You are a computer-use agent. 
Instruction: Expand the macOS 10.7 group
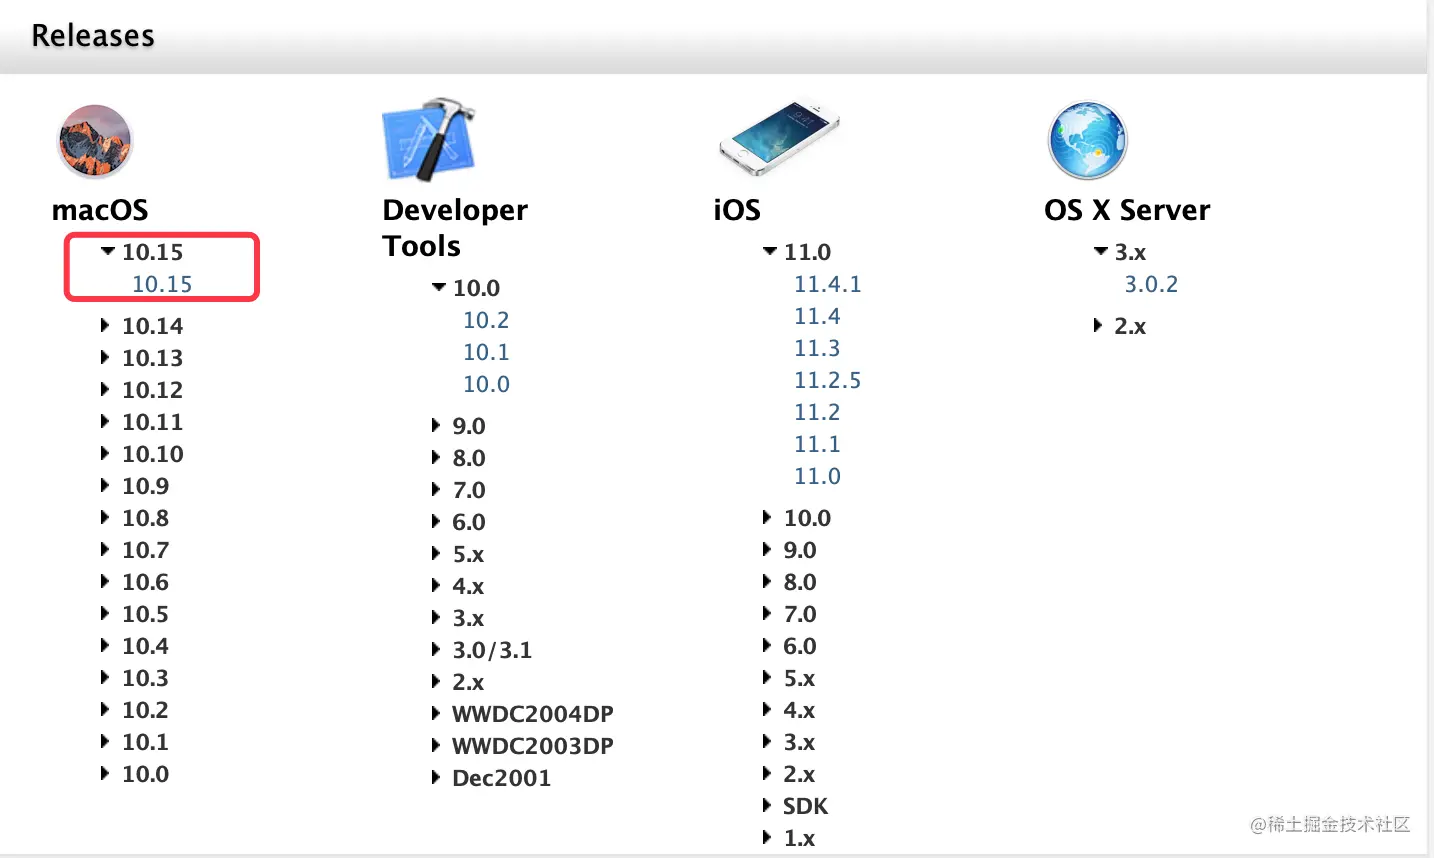pos(105,549)
